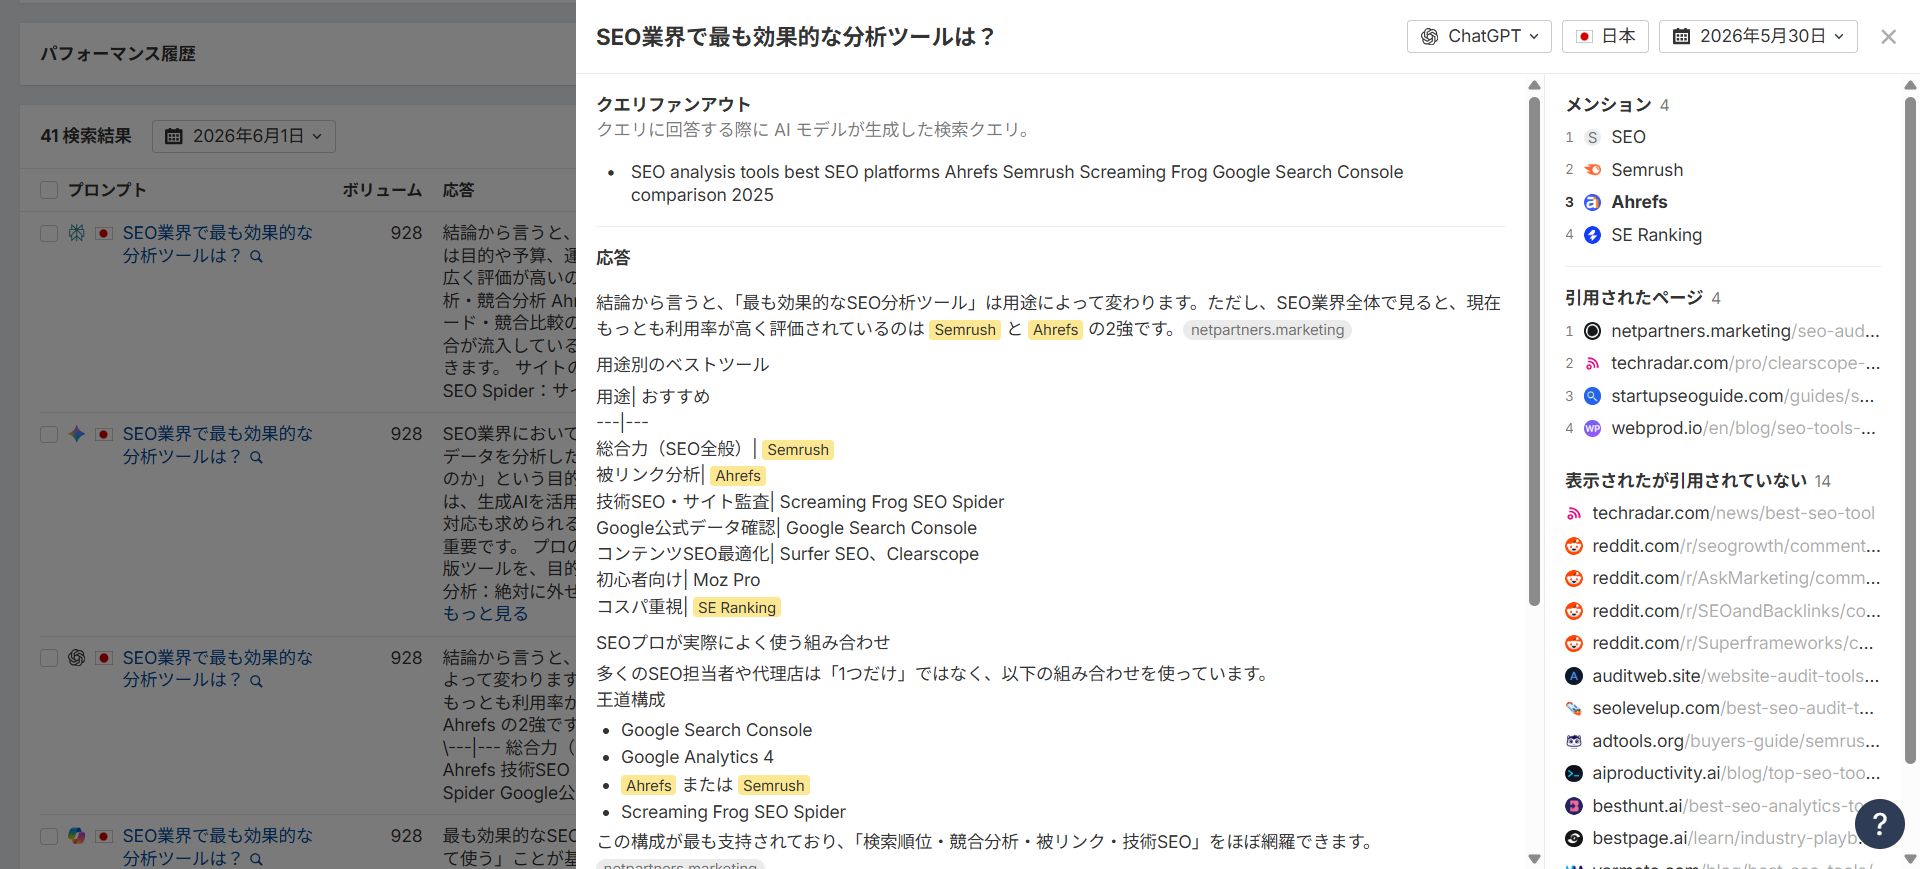This screenshot has width=1920, height=869.
Task: Open besthunt.ai best-seo-analytics link
Action: (1727, 806)
